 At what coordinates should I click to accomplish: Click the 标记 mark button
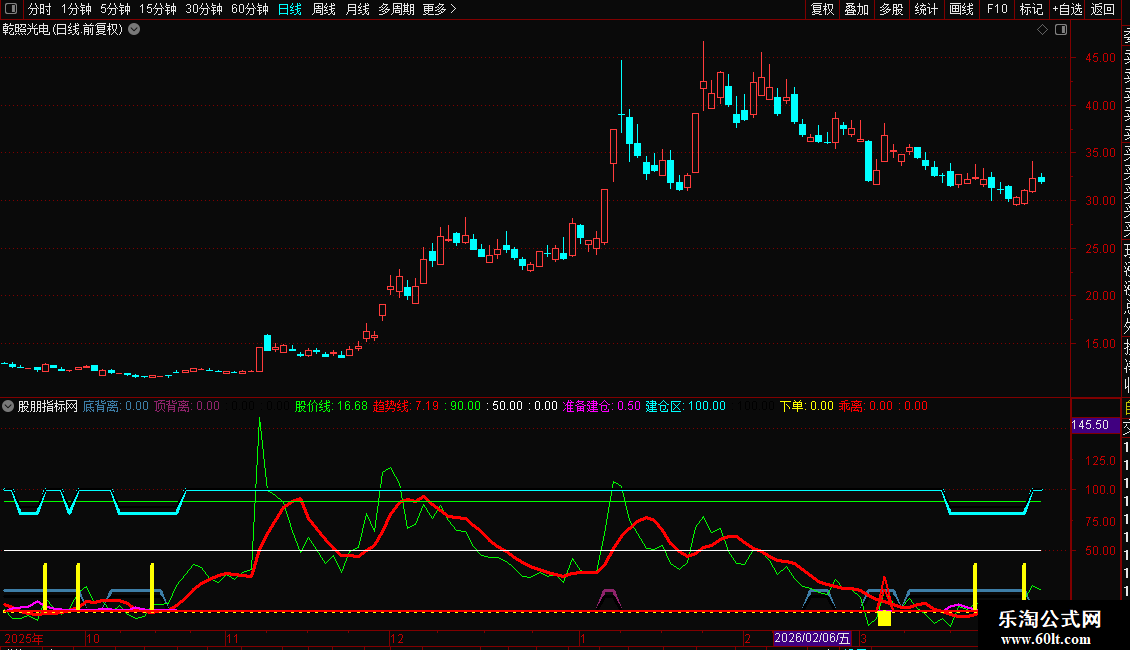pyautogui.click(x=1031, y=9)
